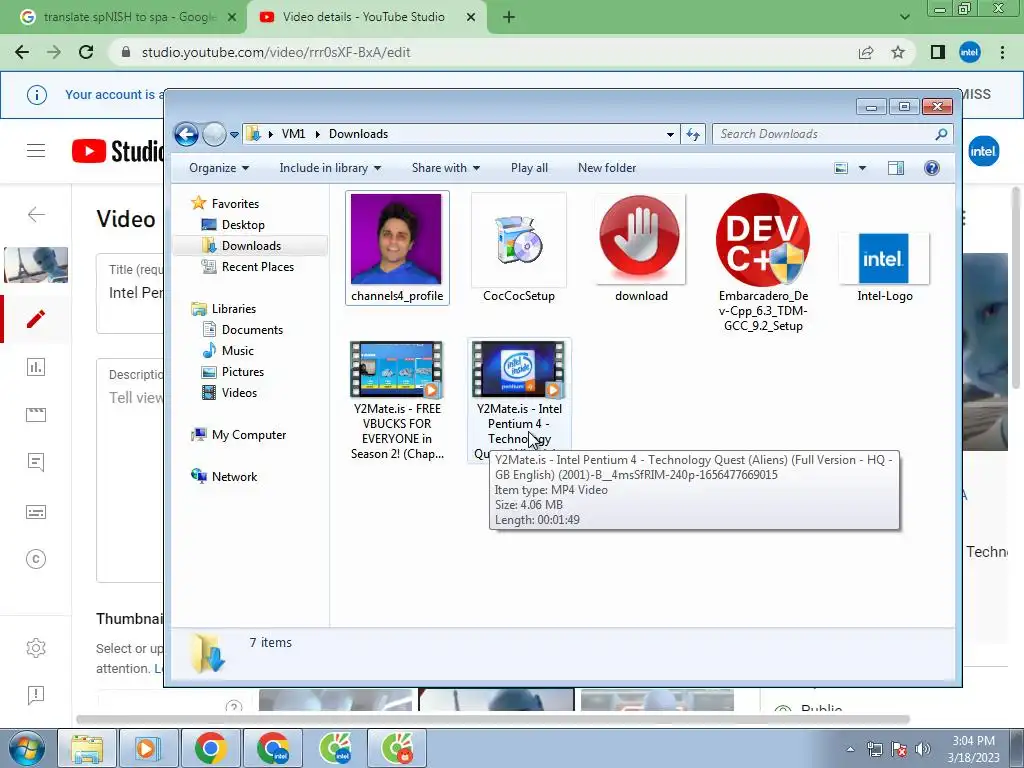Open YouTube Studio hamburger menu
The width and height of the screenshot is (1024, 768).
(x=36, y=151)
